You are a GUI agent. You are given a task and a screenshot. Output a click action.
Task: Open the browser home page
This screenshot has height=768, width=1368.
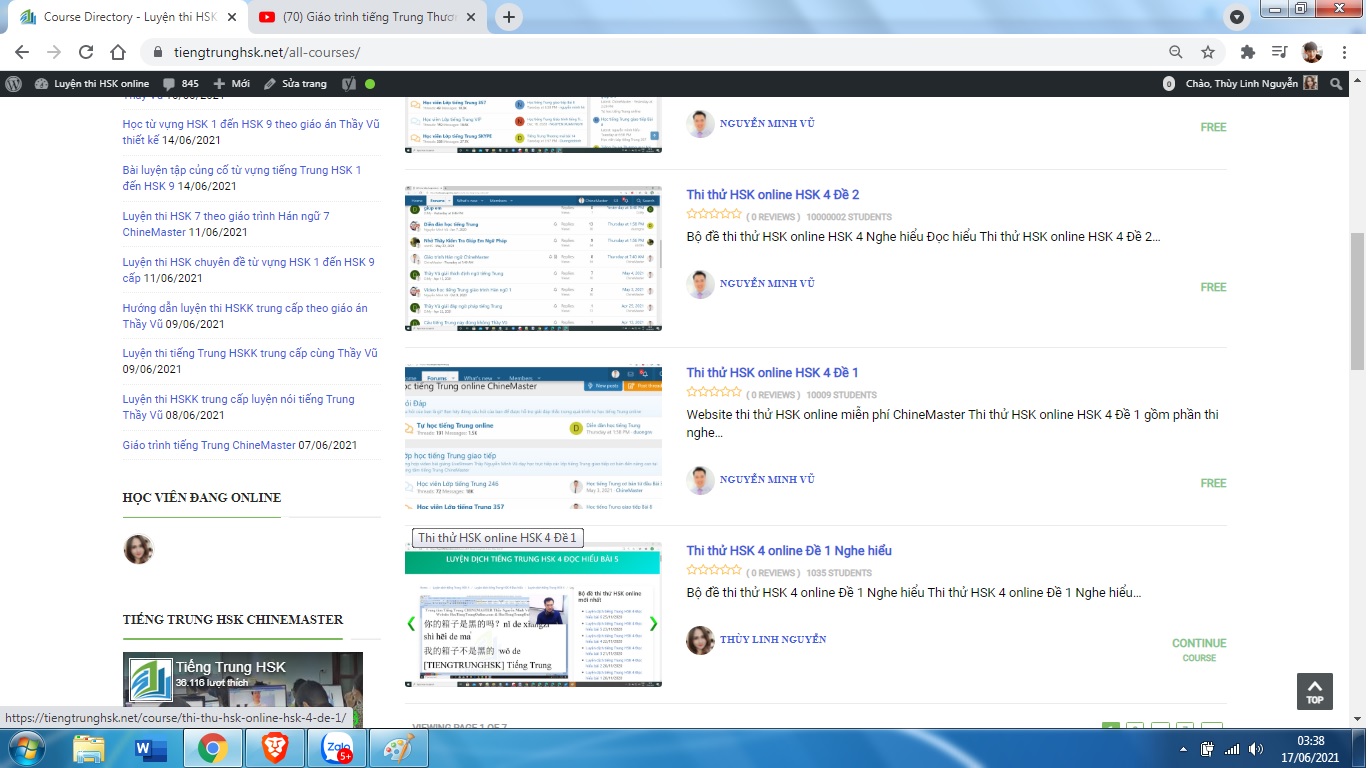pos(118,52)
